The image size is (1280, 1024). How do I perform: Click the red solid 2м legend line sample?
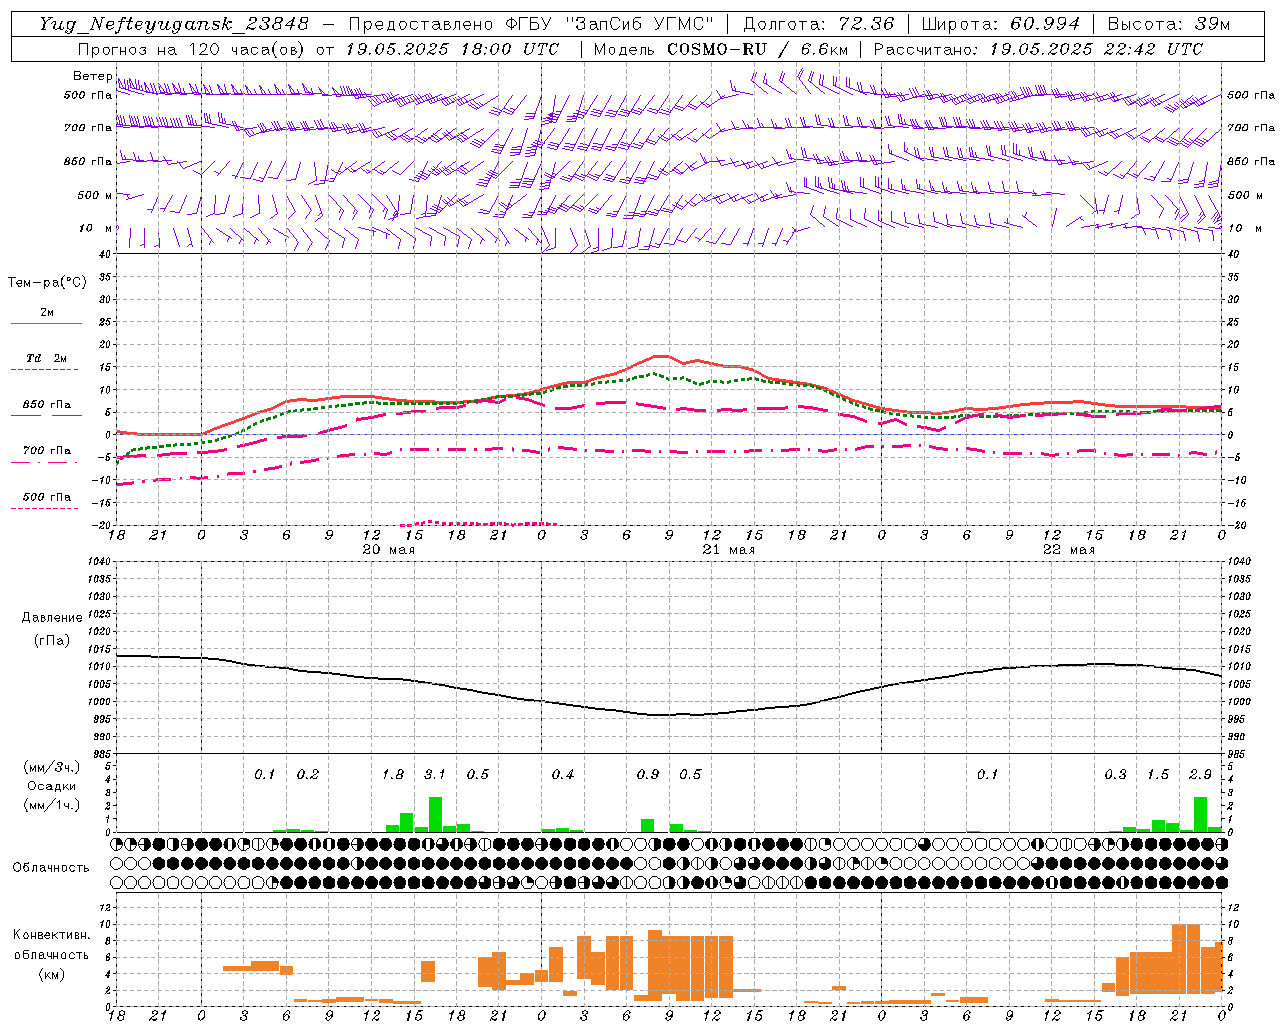point(46,323)
